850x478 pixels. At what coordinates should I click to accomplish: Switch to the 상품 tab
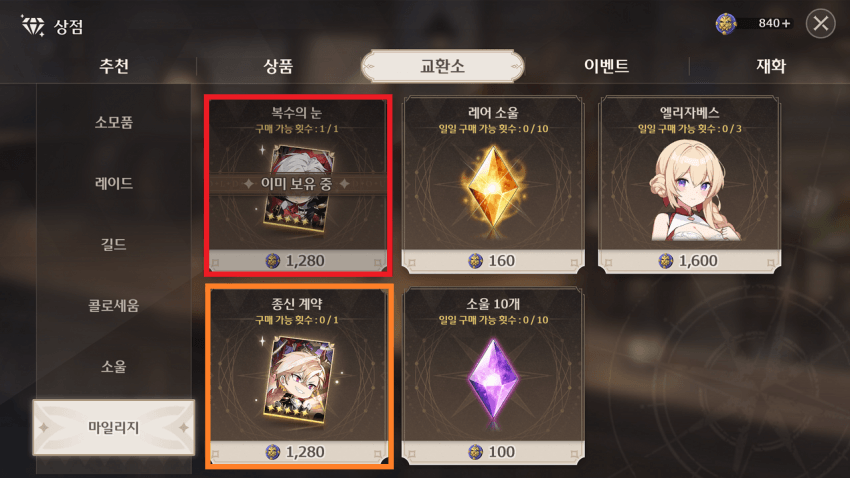278,66
